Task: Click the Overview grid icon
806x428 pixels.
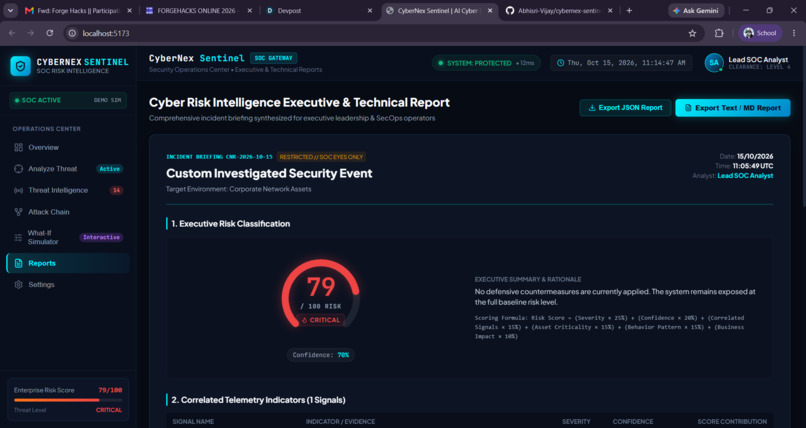Action: (x=19, y=147)
